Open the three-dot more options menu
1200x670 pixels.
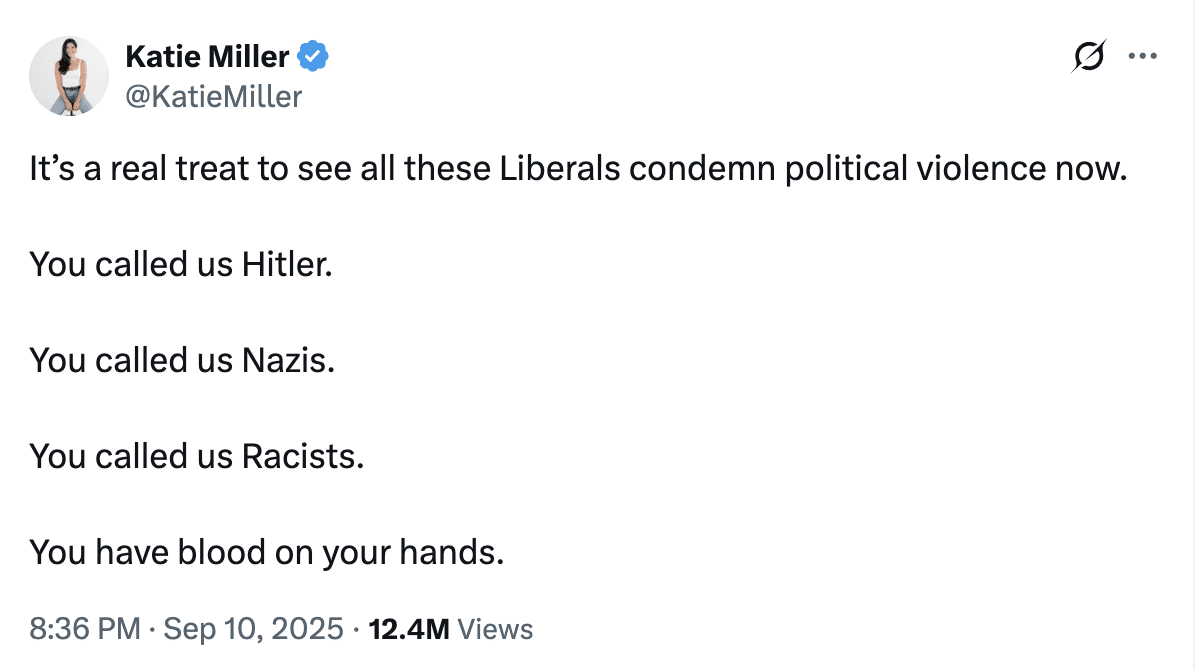click(x=1142, y=57)
